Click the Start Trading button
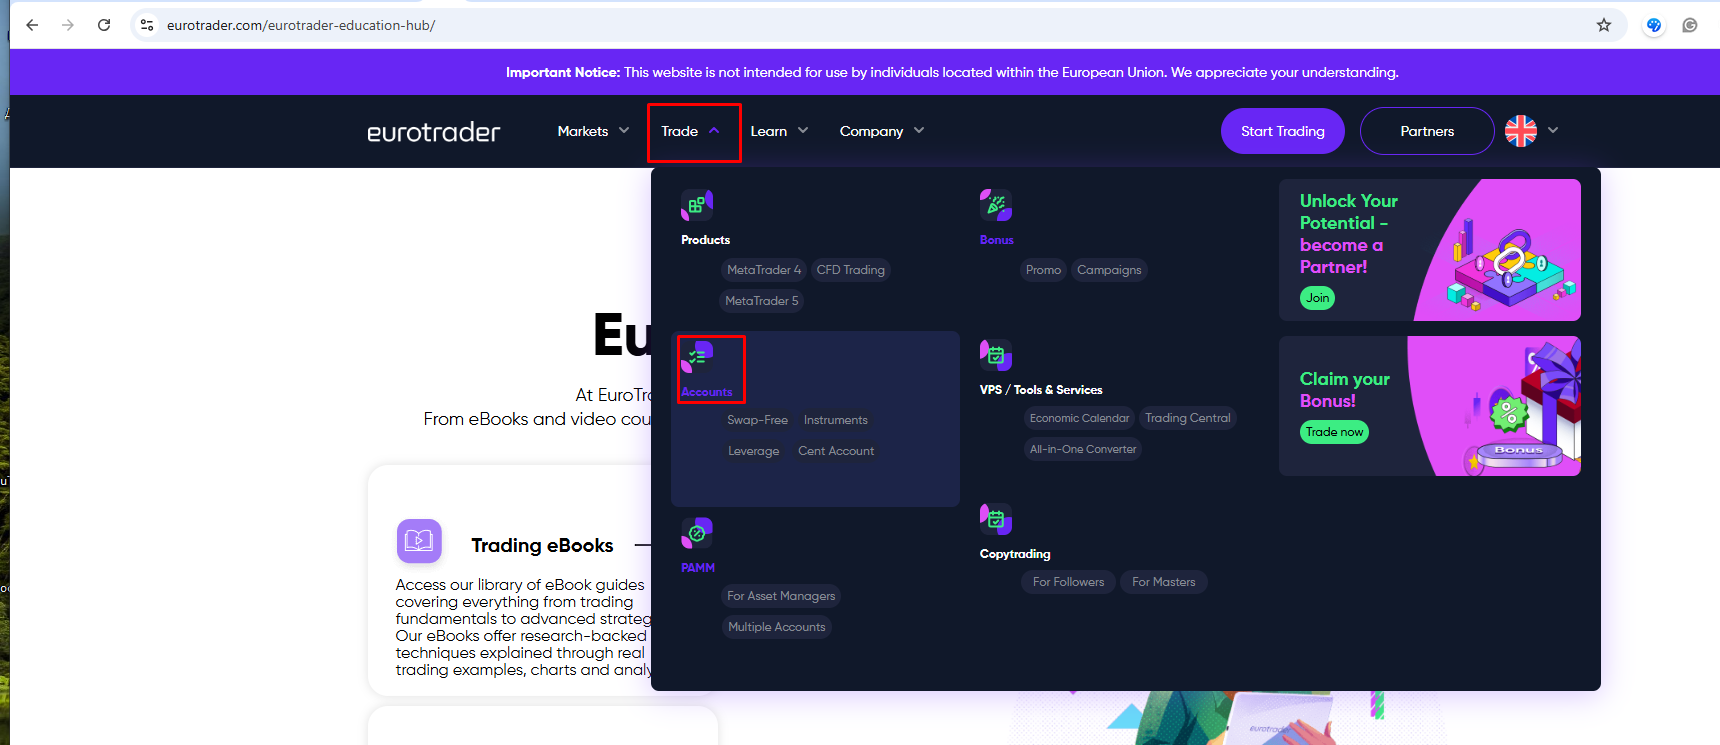 click(1283, 131)
